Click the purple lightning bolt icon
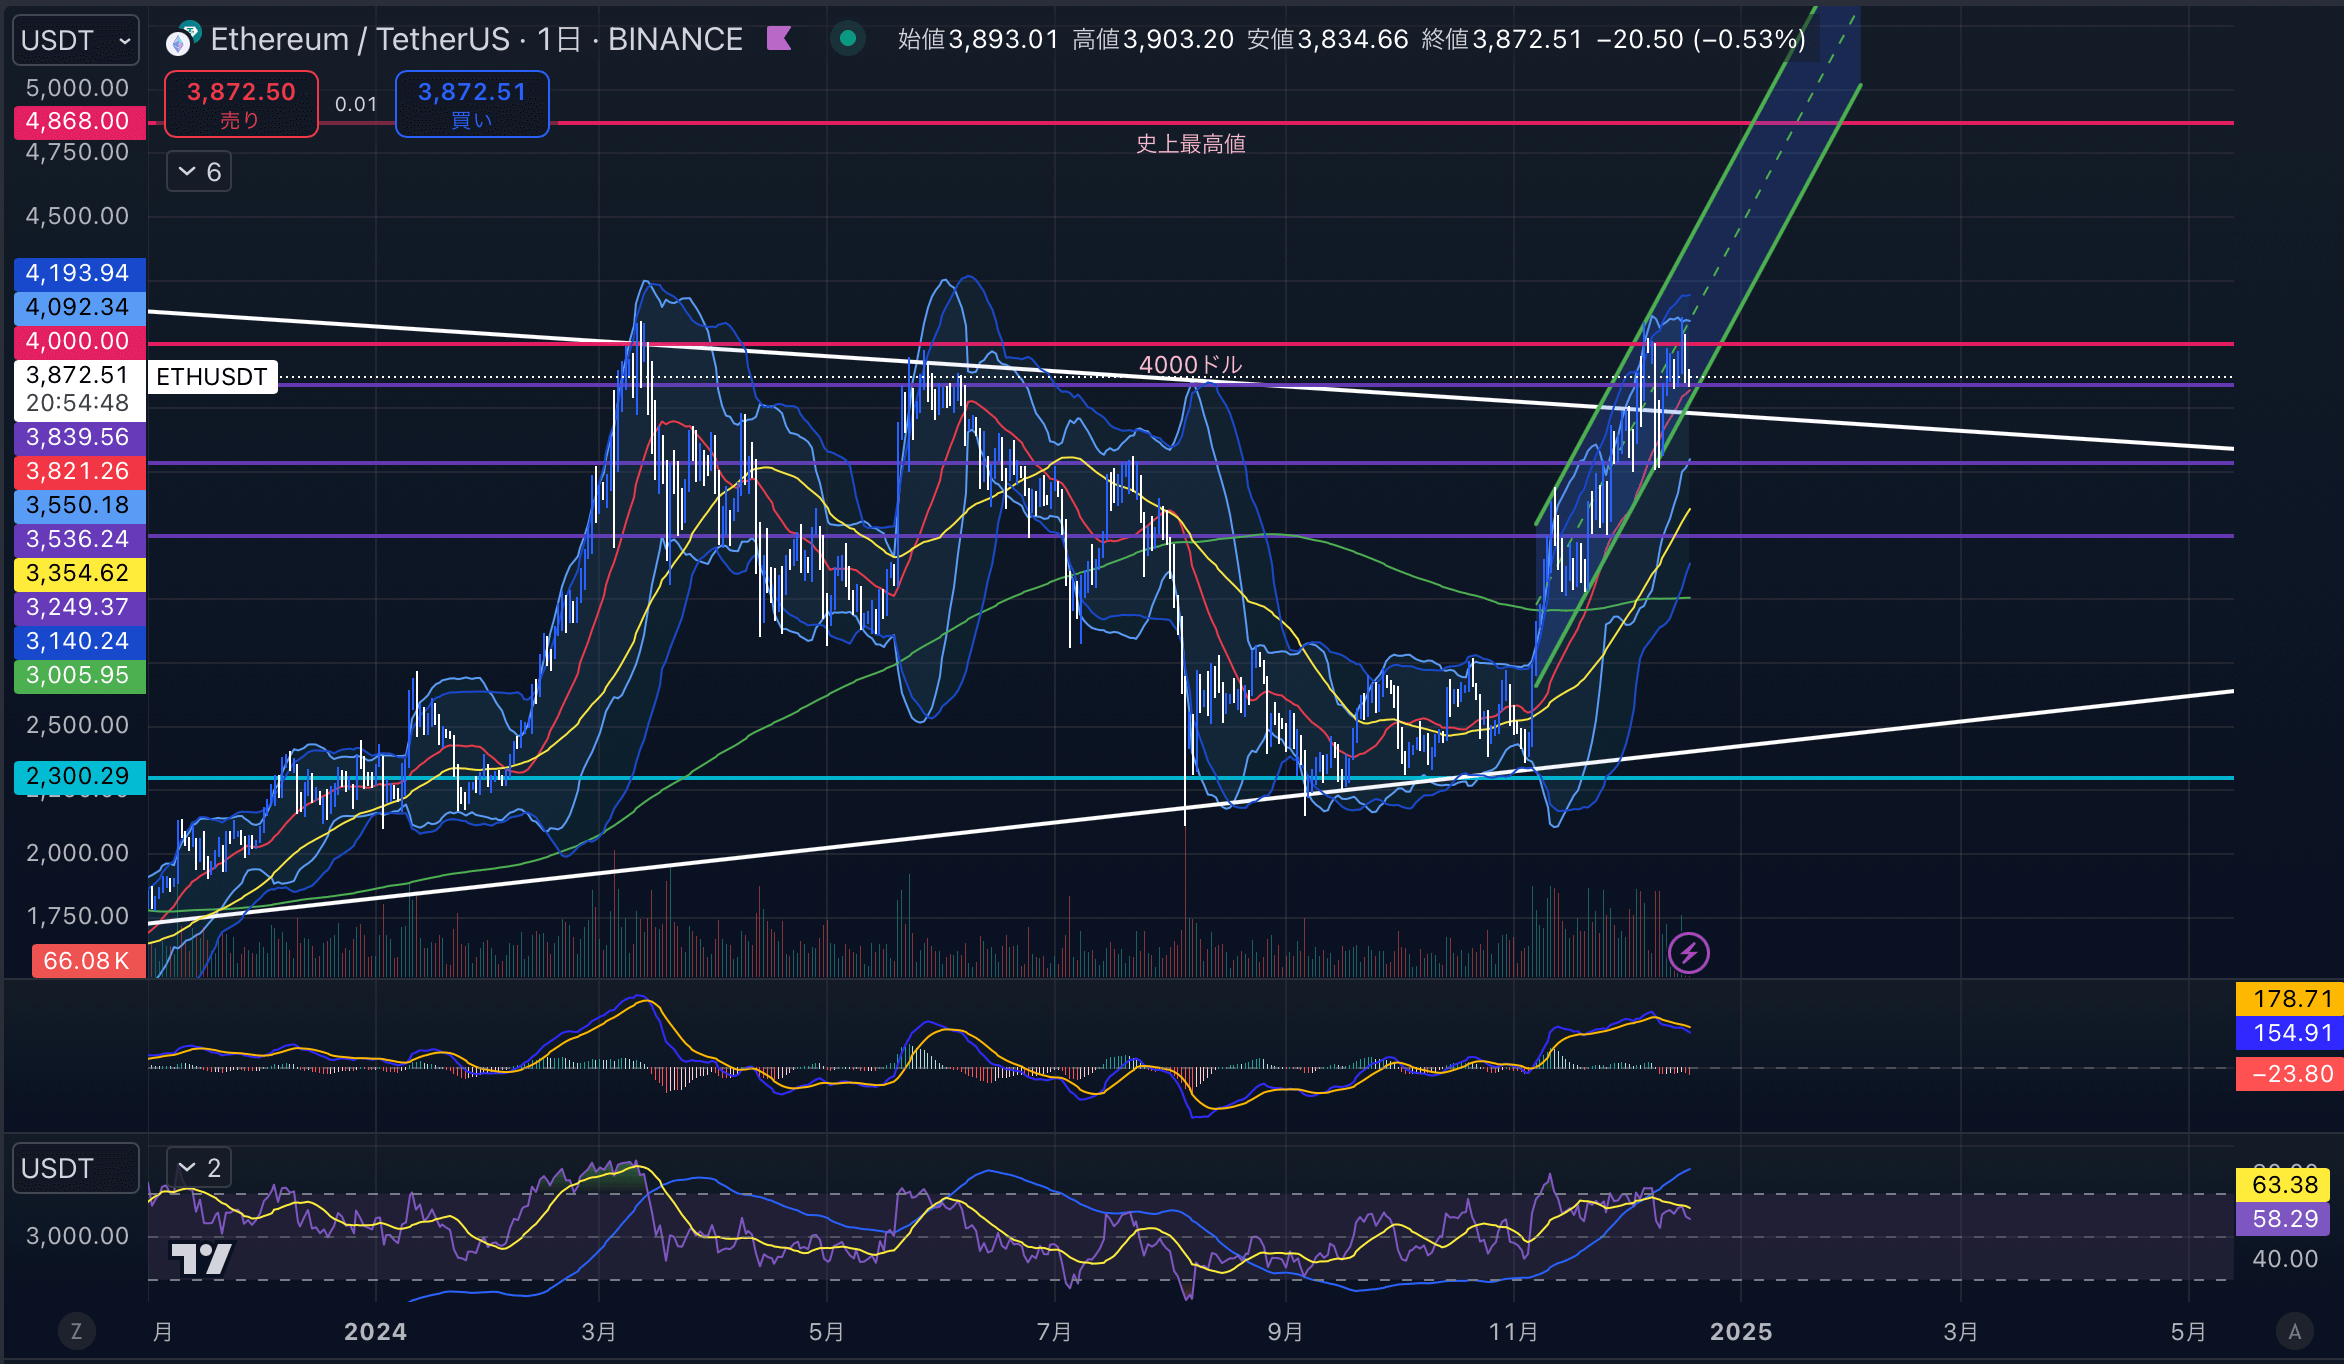The image size is (2344, 1364). 1689,953
